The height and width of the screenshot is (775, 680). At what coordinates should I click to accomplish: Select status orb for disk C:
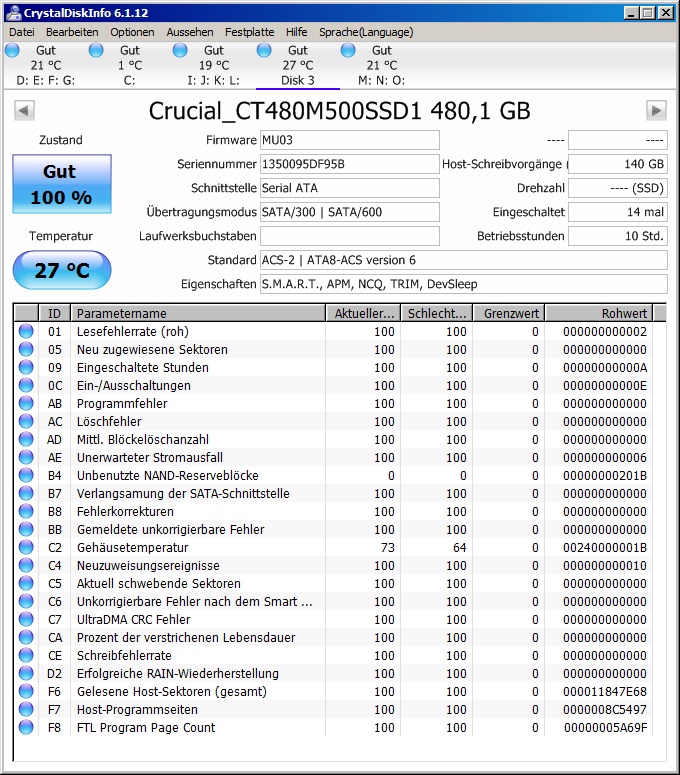pyautogui.click(x=96, y=50)
